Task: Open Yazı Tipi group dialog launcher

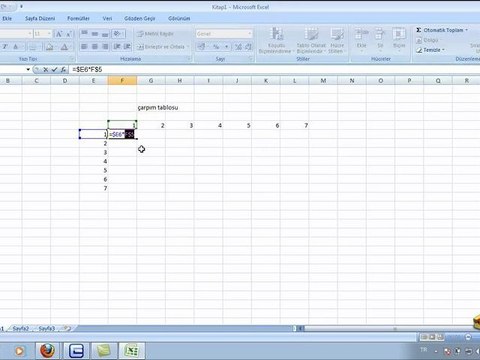Action: click(72, 59)
